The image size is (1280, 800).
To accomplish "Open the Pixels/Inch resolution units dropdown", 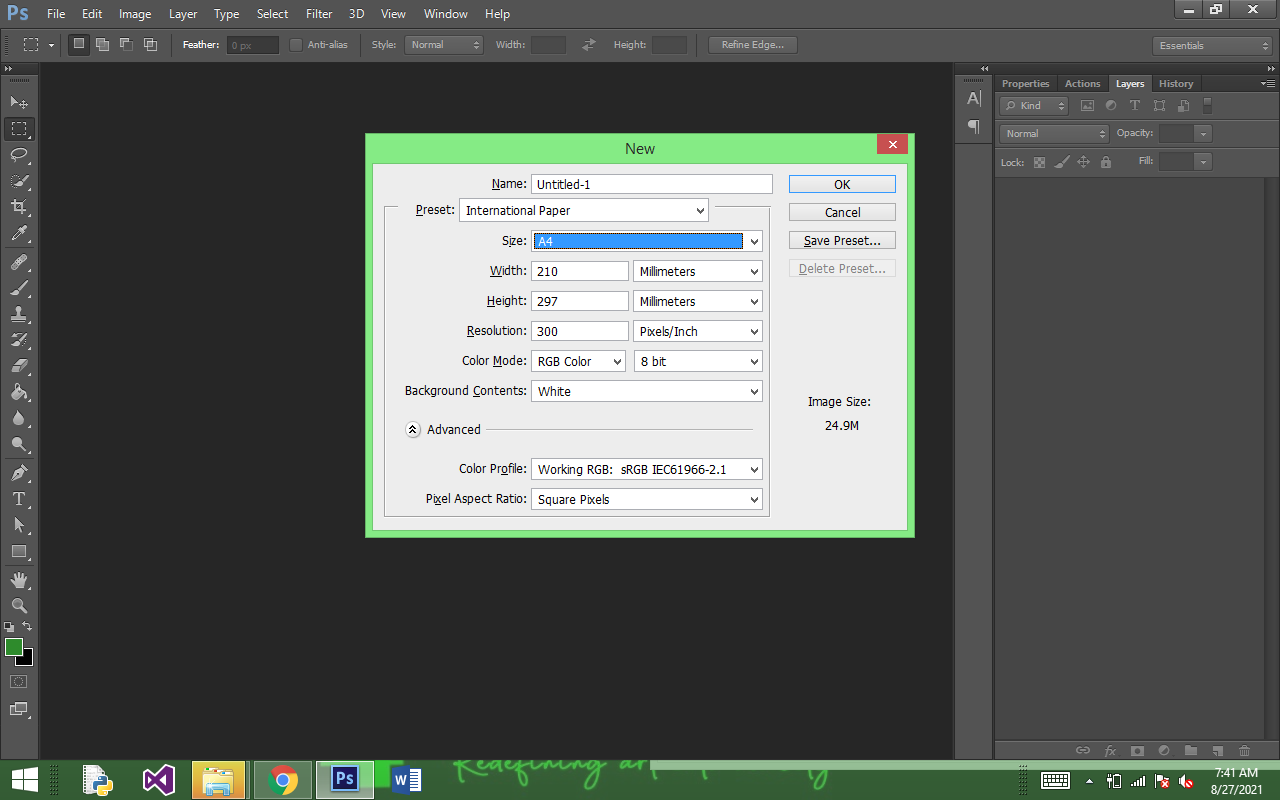I will (698, 331).
